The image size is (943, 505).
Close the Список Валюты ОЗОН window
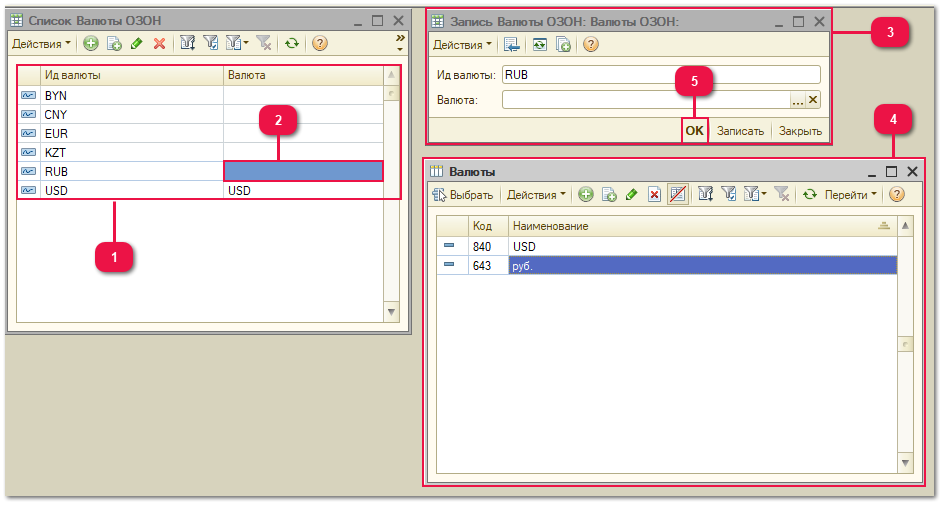point(398,20)
